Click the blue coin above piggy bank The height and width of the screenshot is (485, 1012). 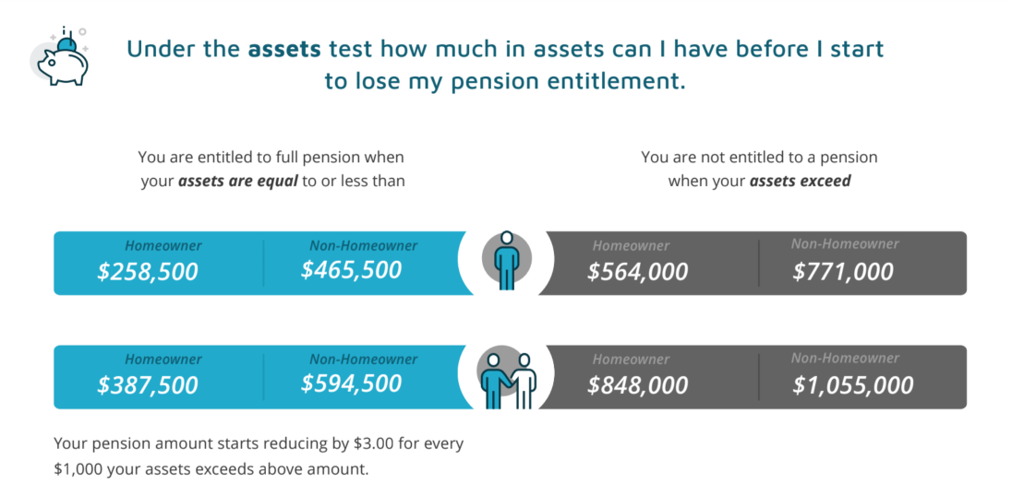[66, 45]
